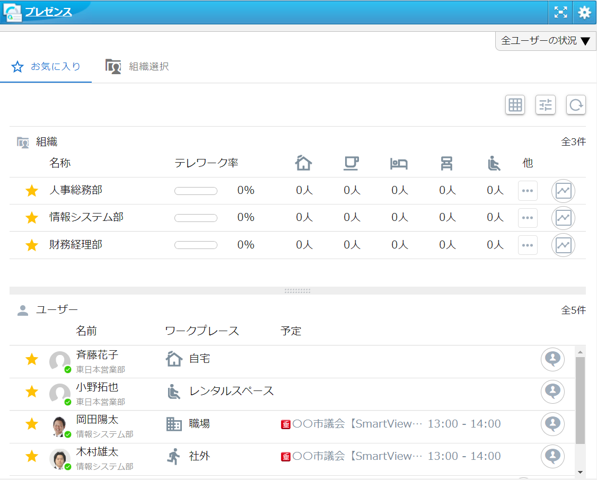Switch to grid view icon

coord(515,105)
